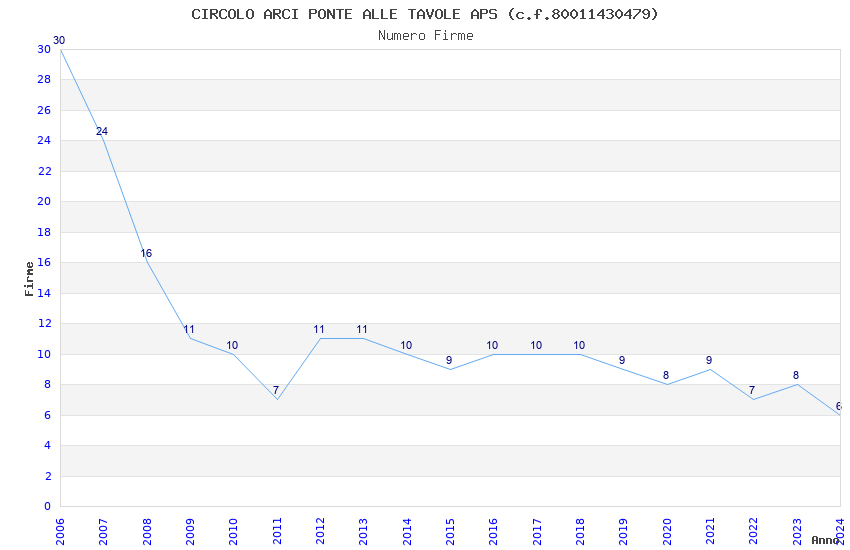The image size is (850, 550).
Task: Click the data label 9 above 2015
Action: 449,360
